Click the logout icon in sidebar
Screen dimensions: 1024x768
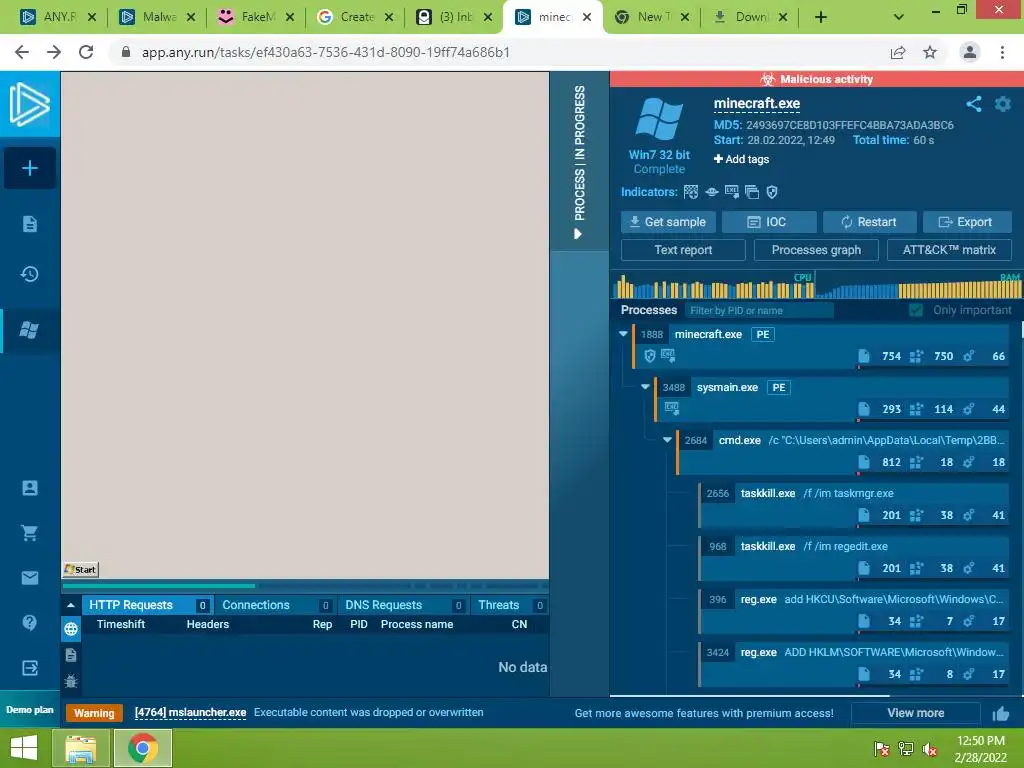coord(29,667)
